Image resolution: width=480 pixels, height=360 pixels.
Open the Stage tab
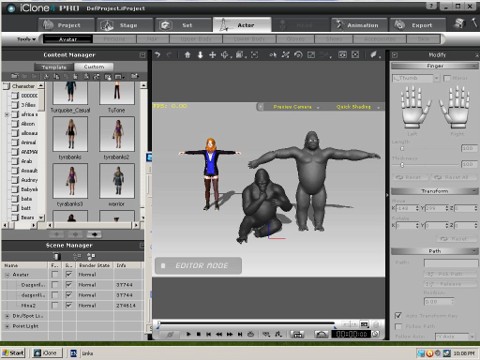click(125, 25)
